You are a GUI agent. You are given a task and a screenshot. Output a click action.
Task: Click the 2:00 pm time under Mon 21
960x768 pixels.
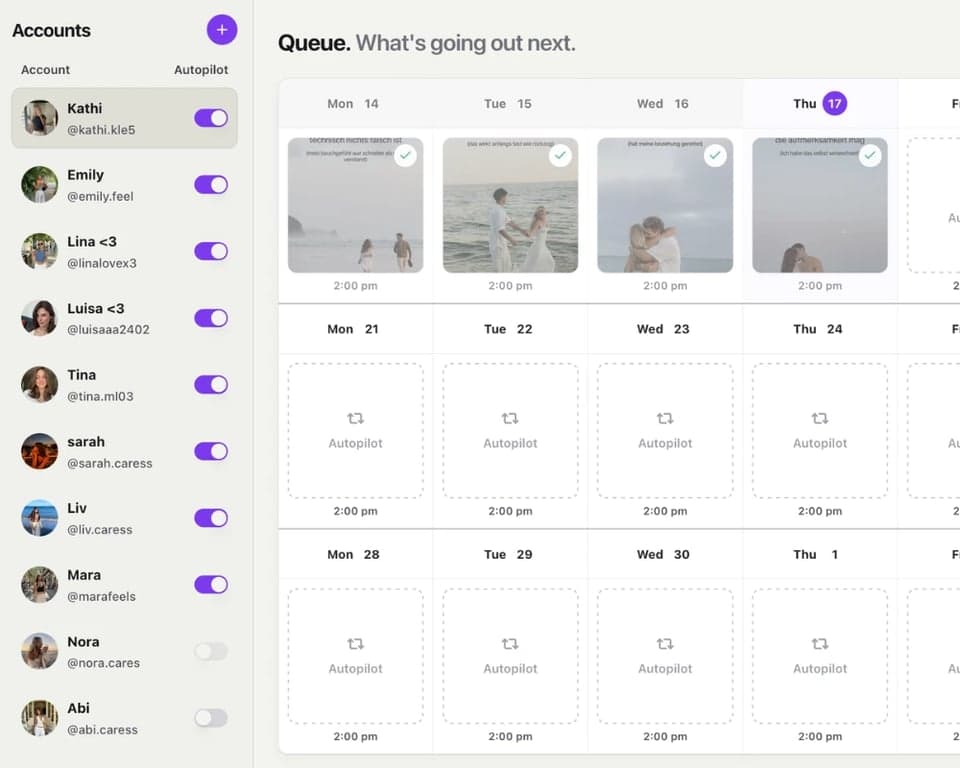355,511
